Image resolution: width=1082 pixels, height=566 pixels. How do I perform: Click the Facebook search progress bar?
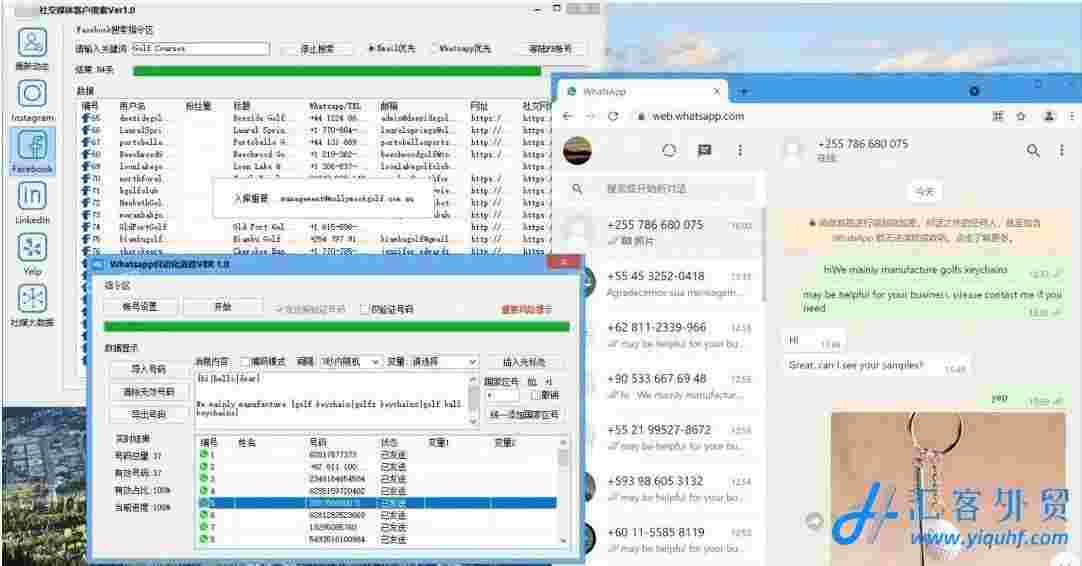click(x=337, y=70)
